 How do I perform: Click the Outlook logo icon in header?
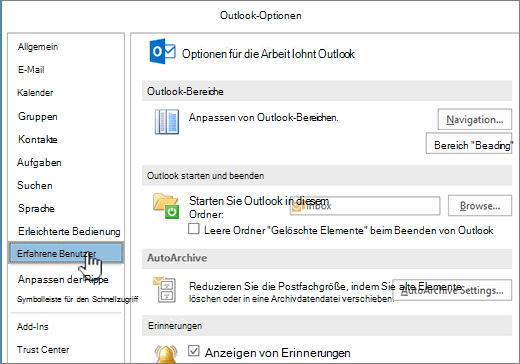tap(162, 51)
